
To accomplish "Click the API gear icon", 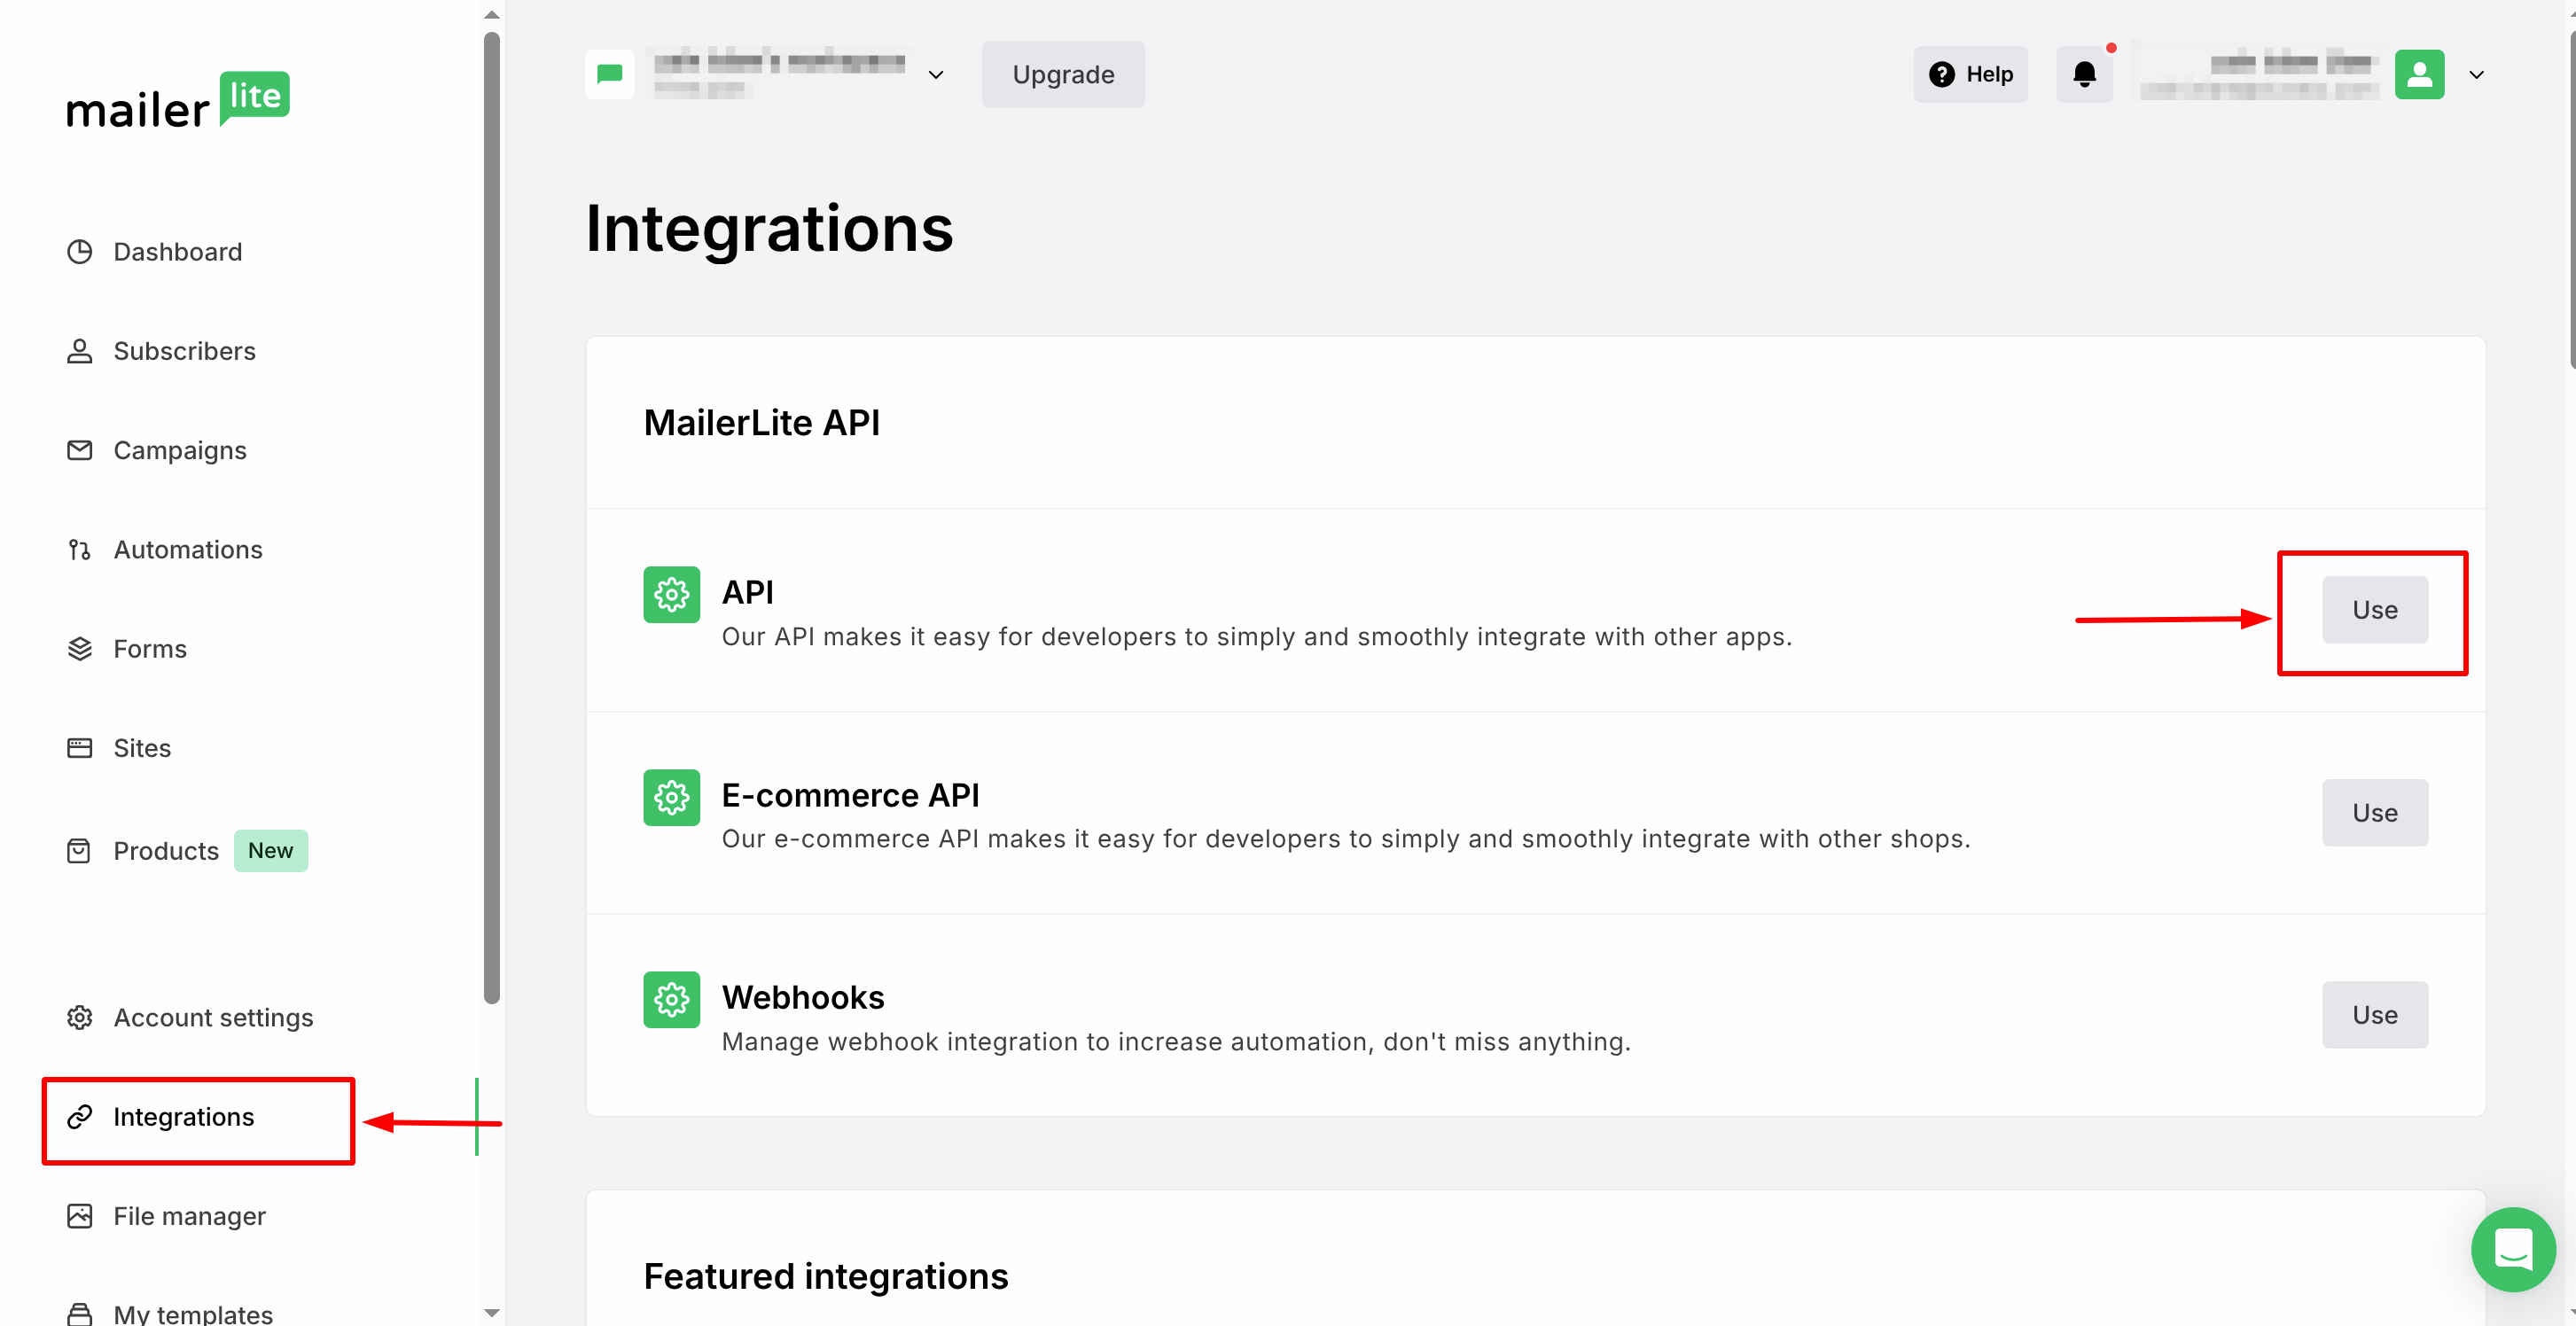I will tap(672, 595).
